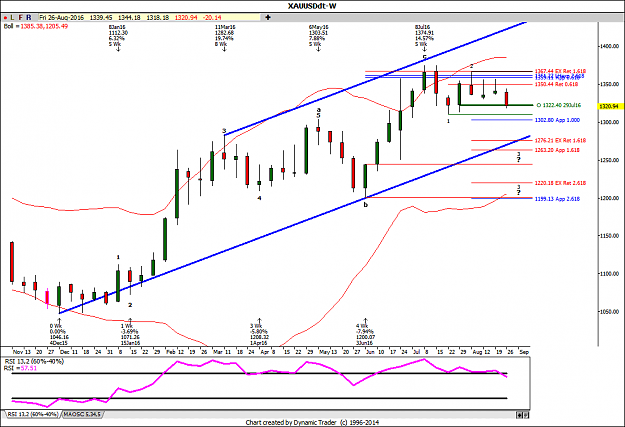Click the 8Jul16 1374.91 swing high annotation

[x=424, y=36]
